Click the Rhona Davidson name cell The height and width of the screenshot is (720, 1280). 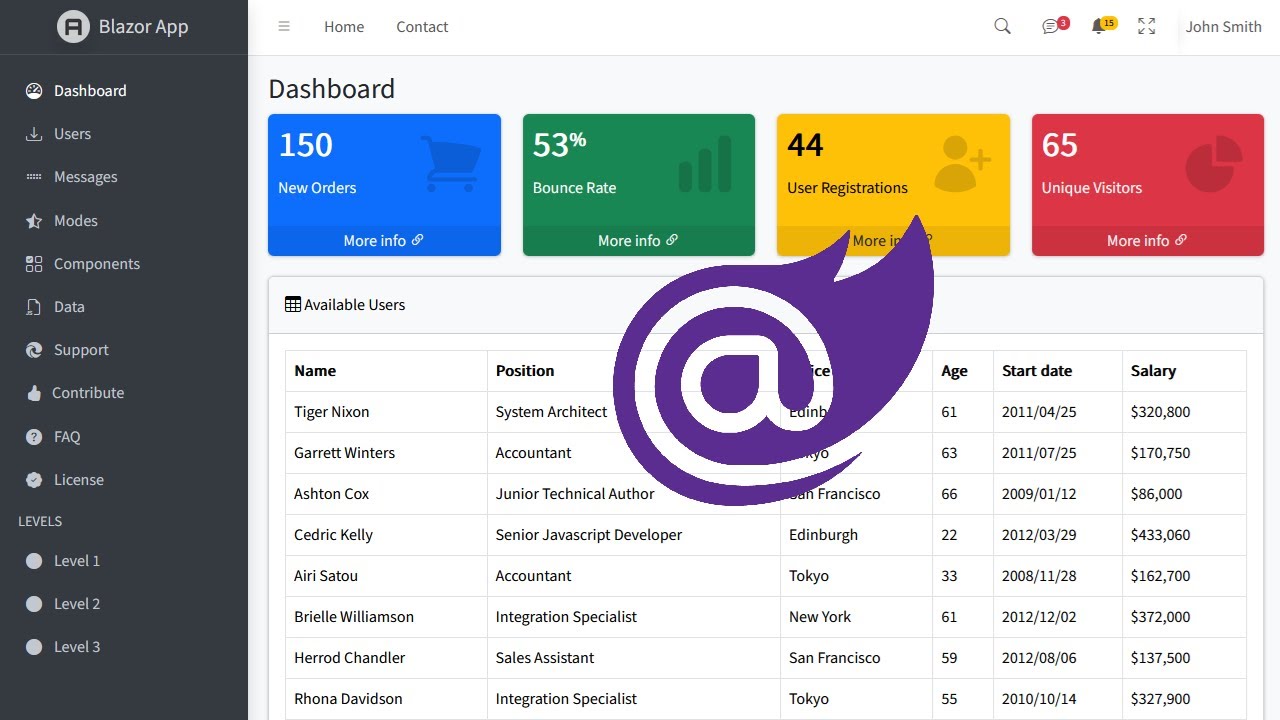386,699
